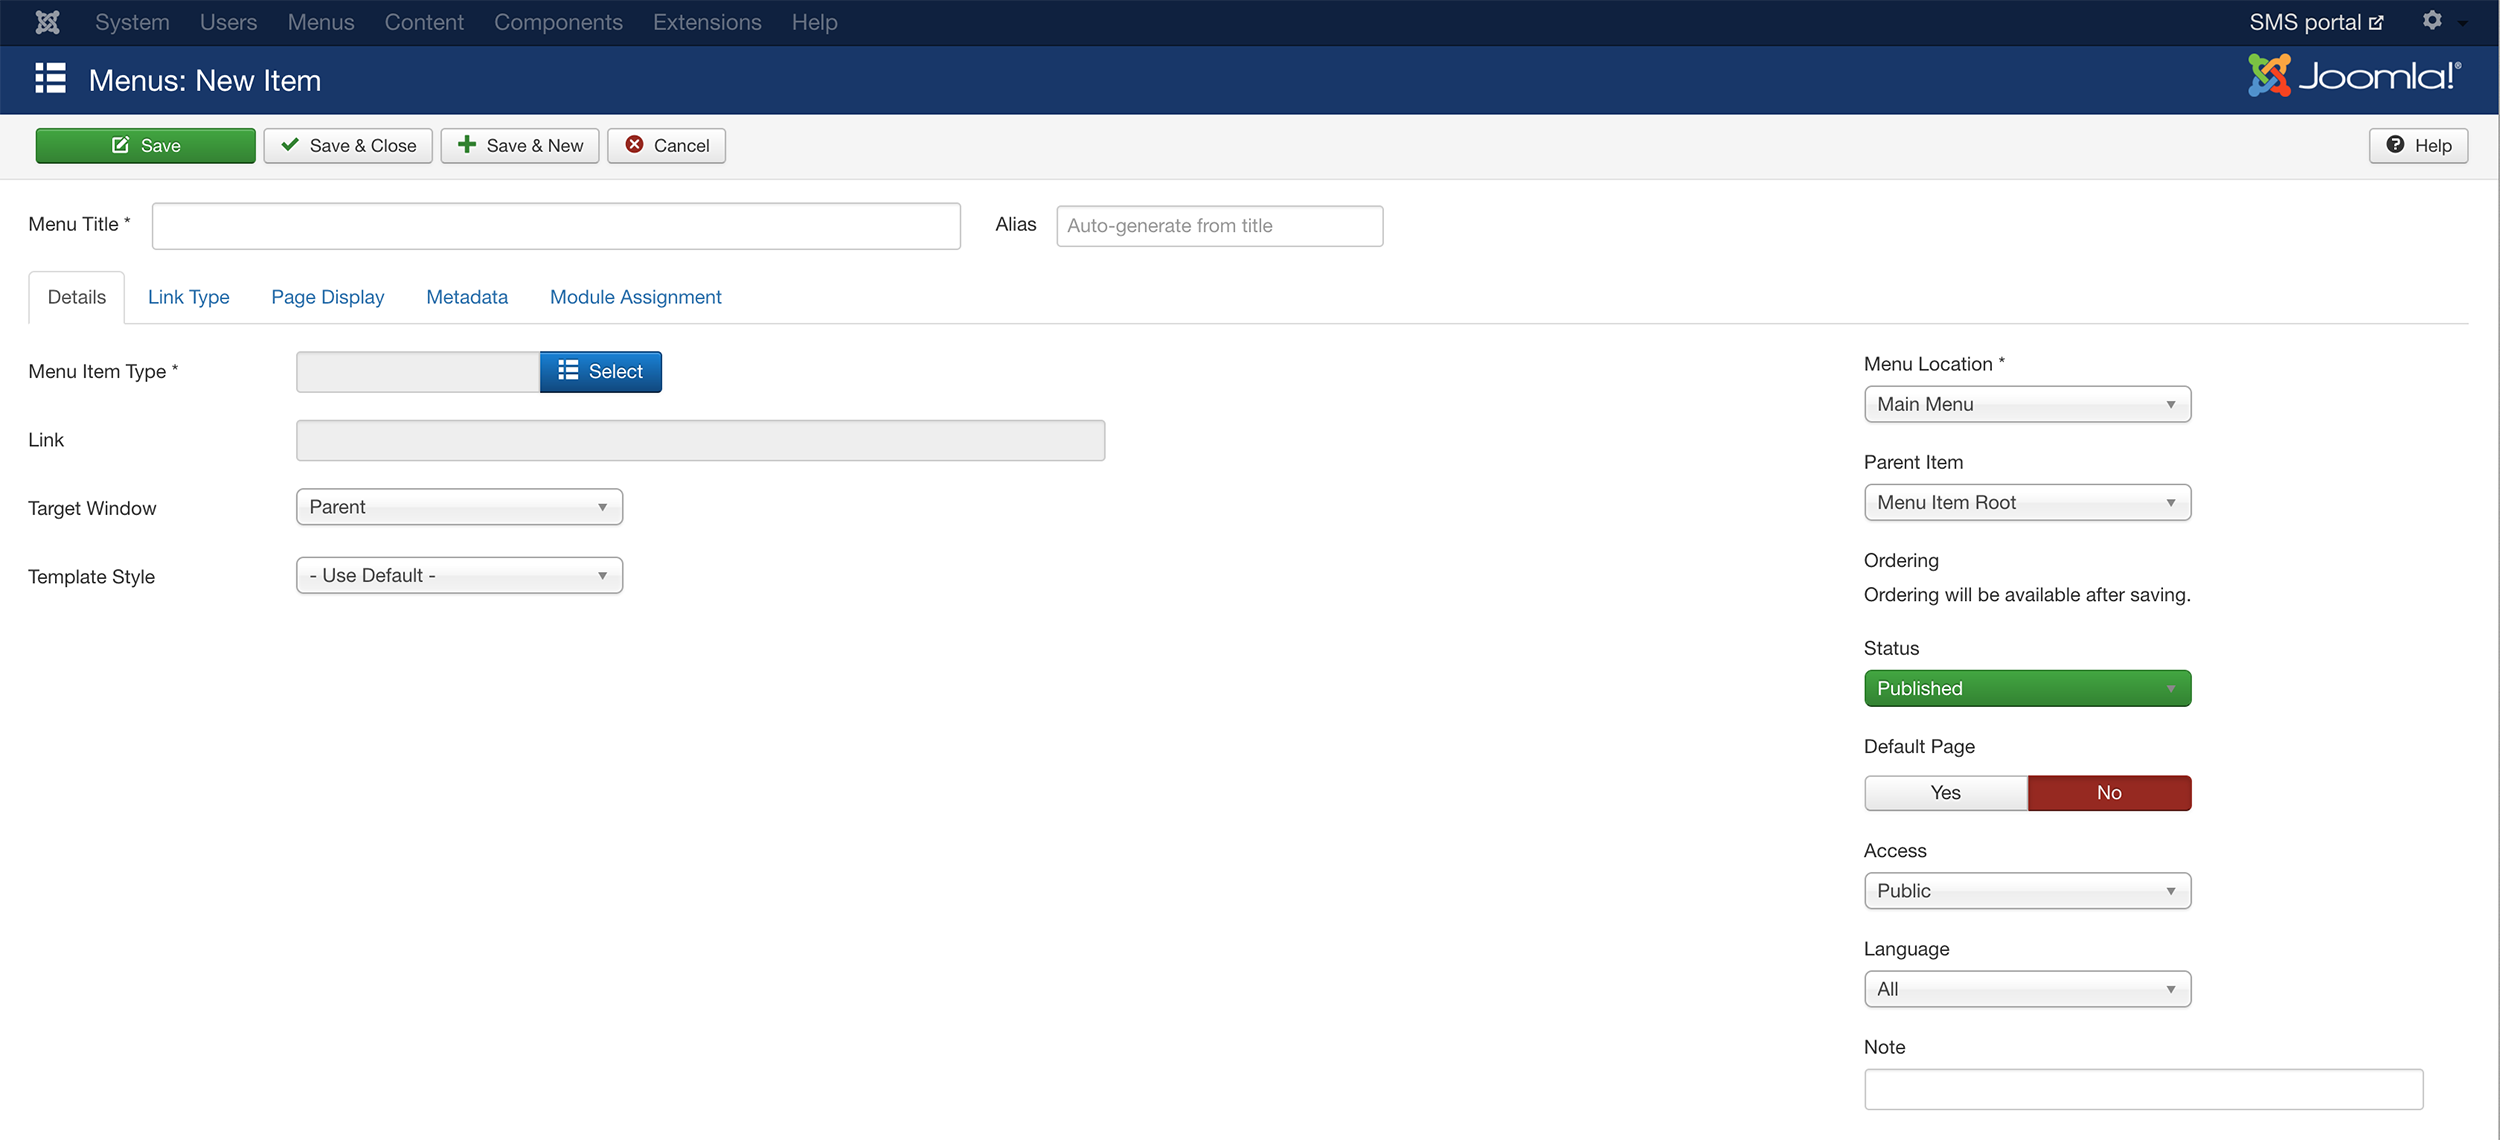Click into the Menu Title field
Screen dimensions: 2500x1140
coord(556,226)
